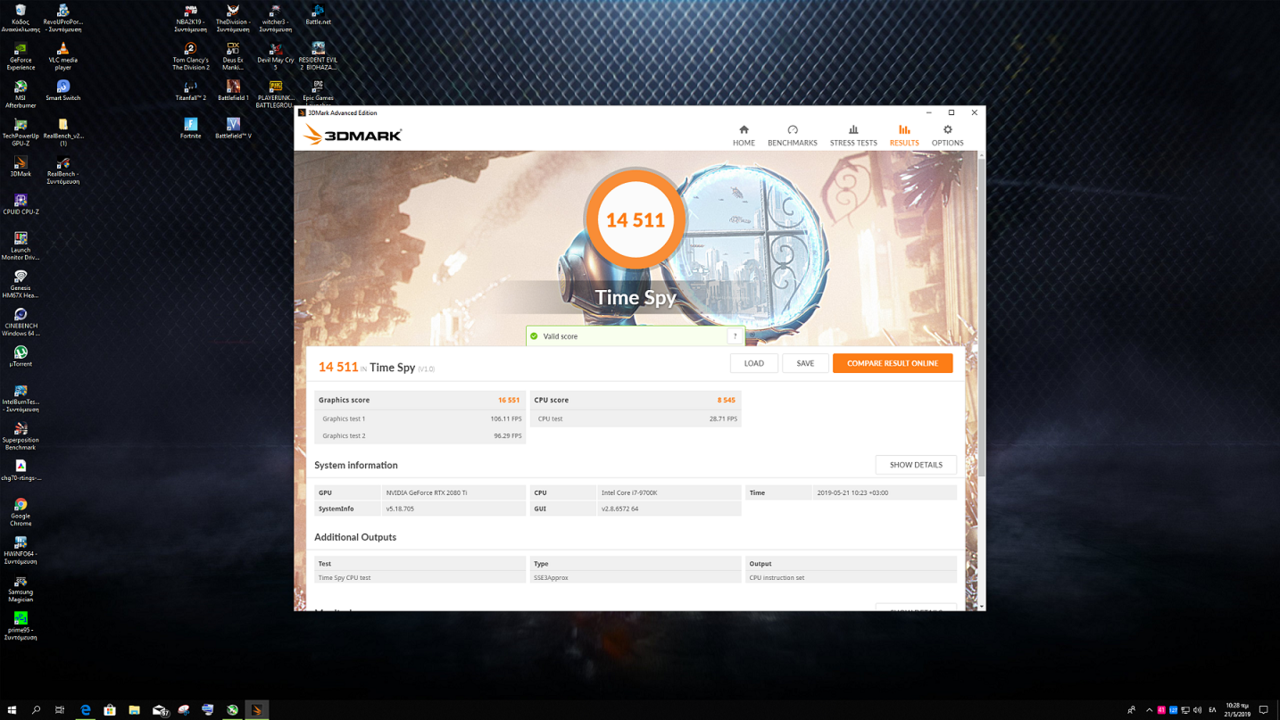Select the RESULTS tab
Image resolution: width=1280 pixels, height=720 pixels.
(904, 136)
